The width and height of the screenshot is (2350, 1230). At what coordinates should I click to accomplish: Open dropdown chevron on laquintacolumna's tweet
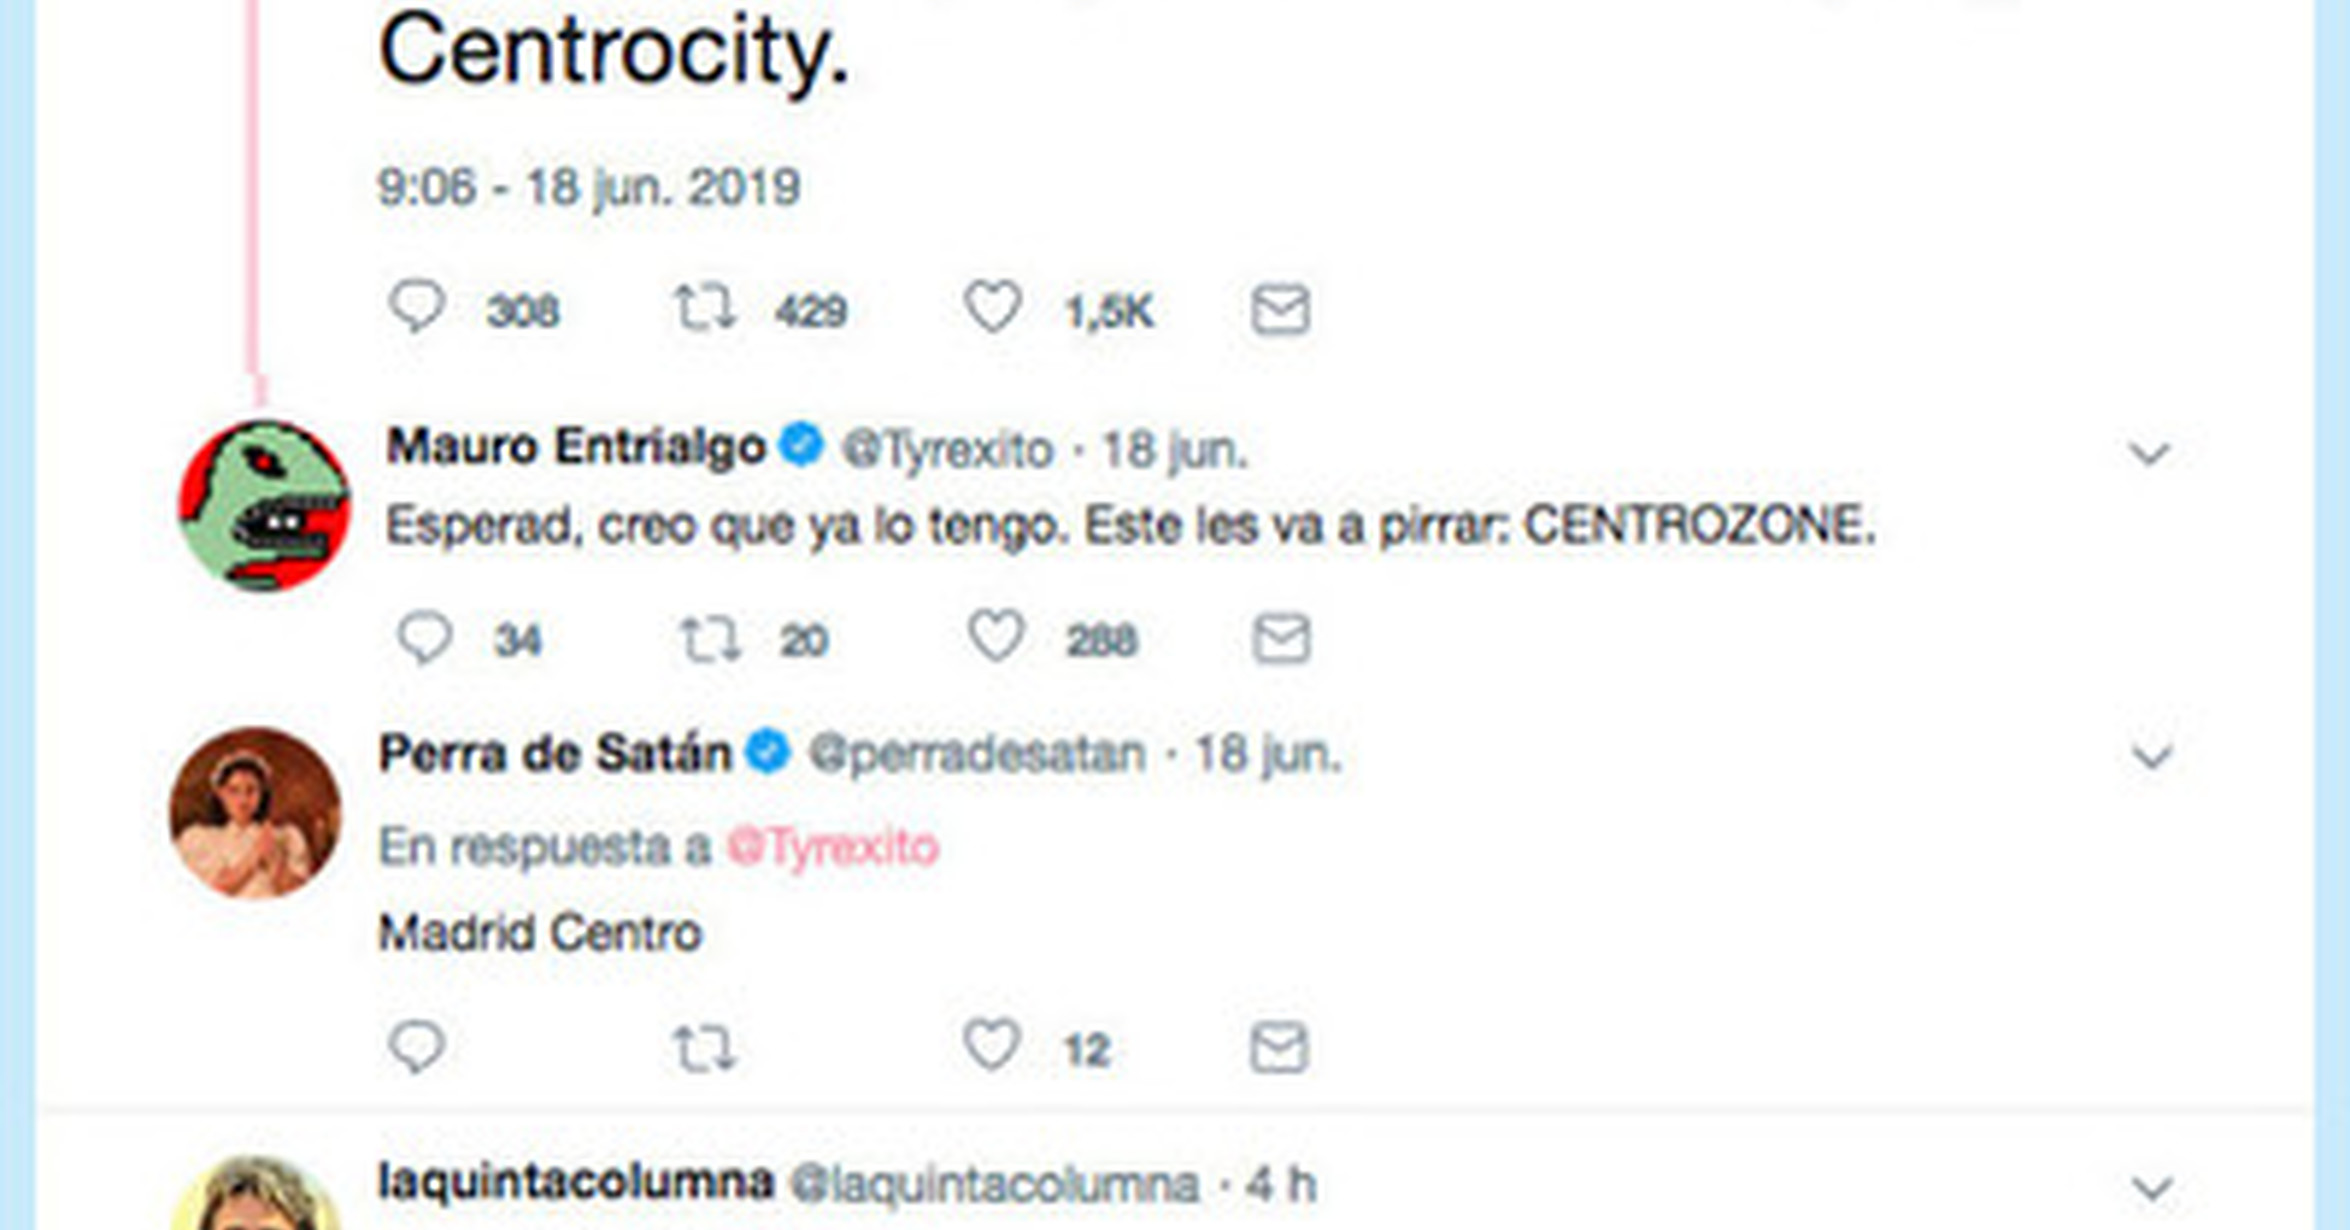coord(2151,1189)
